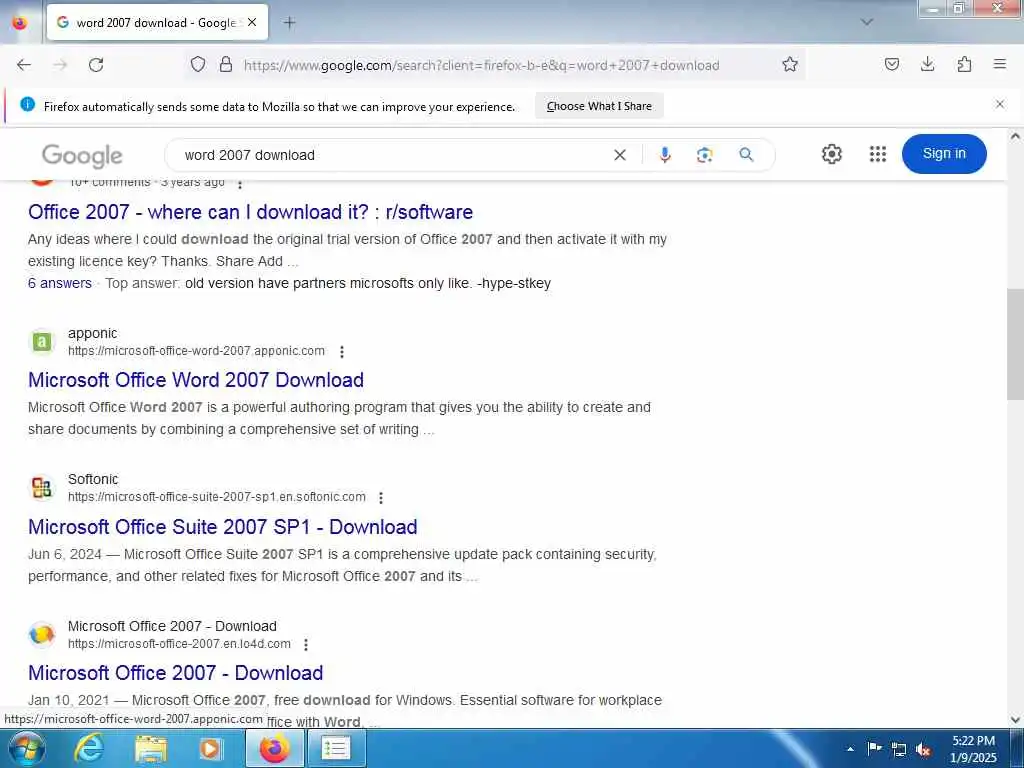Click the apponic URL text
Viewport: 1024px width, 768px height.
tap(196, 351)
